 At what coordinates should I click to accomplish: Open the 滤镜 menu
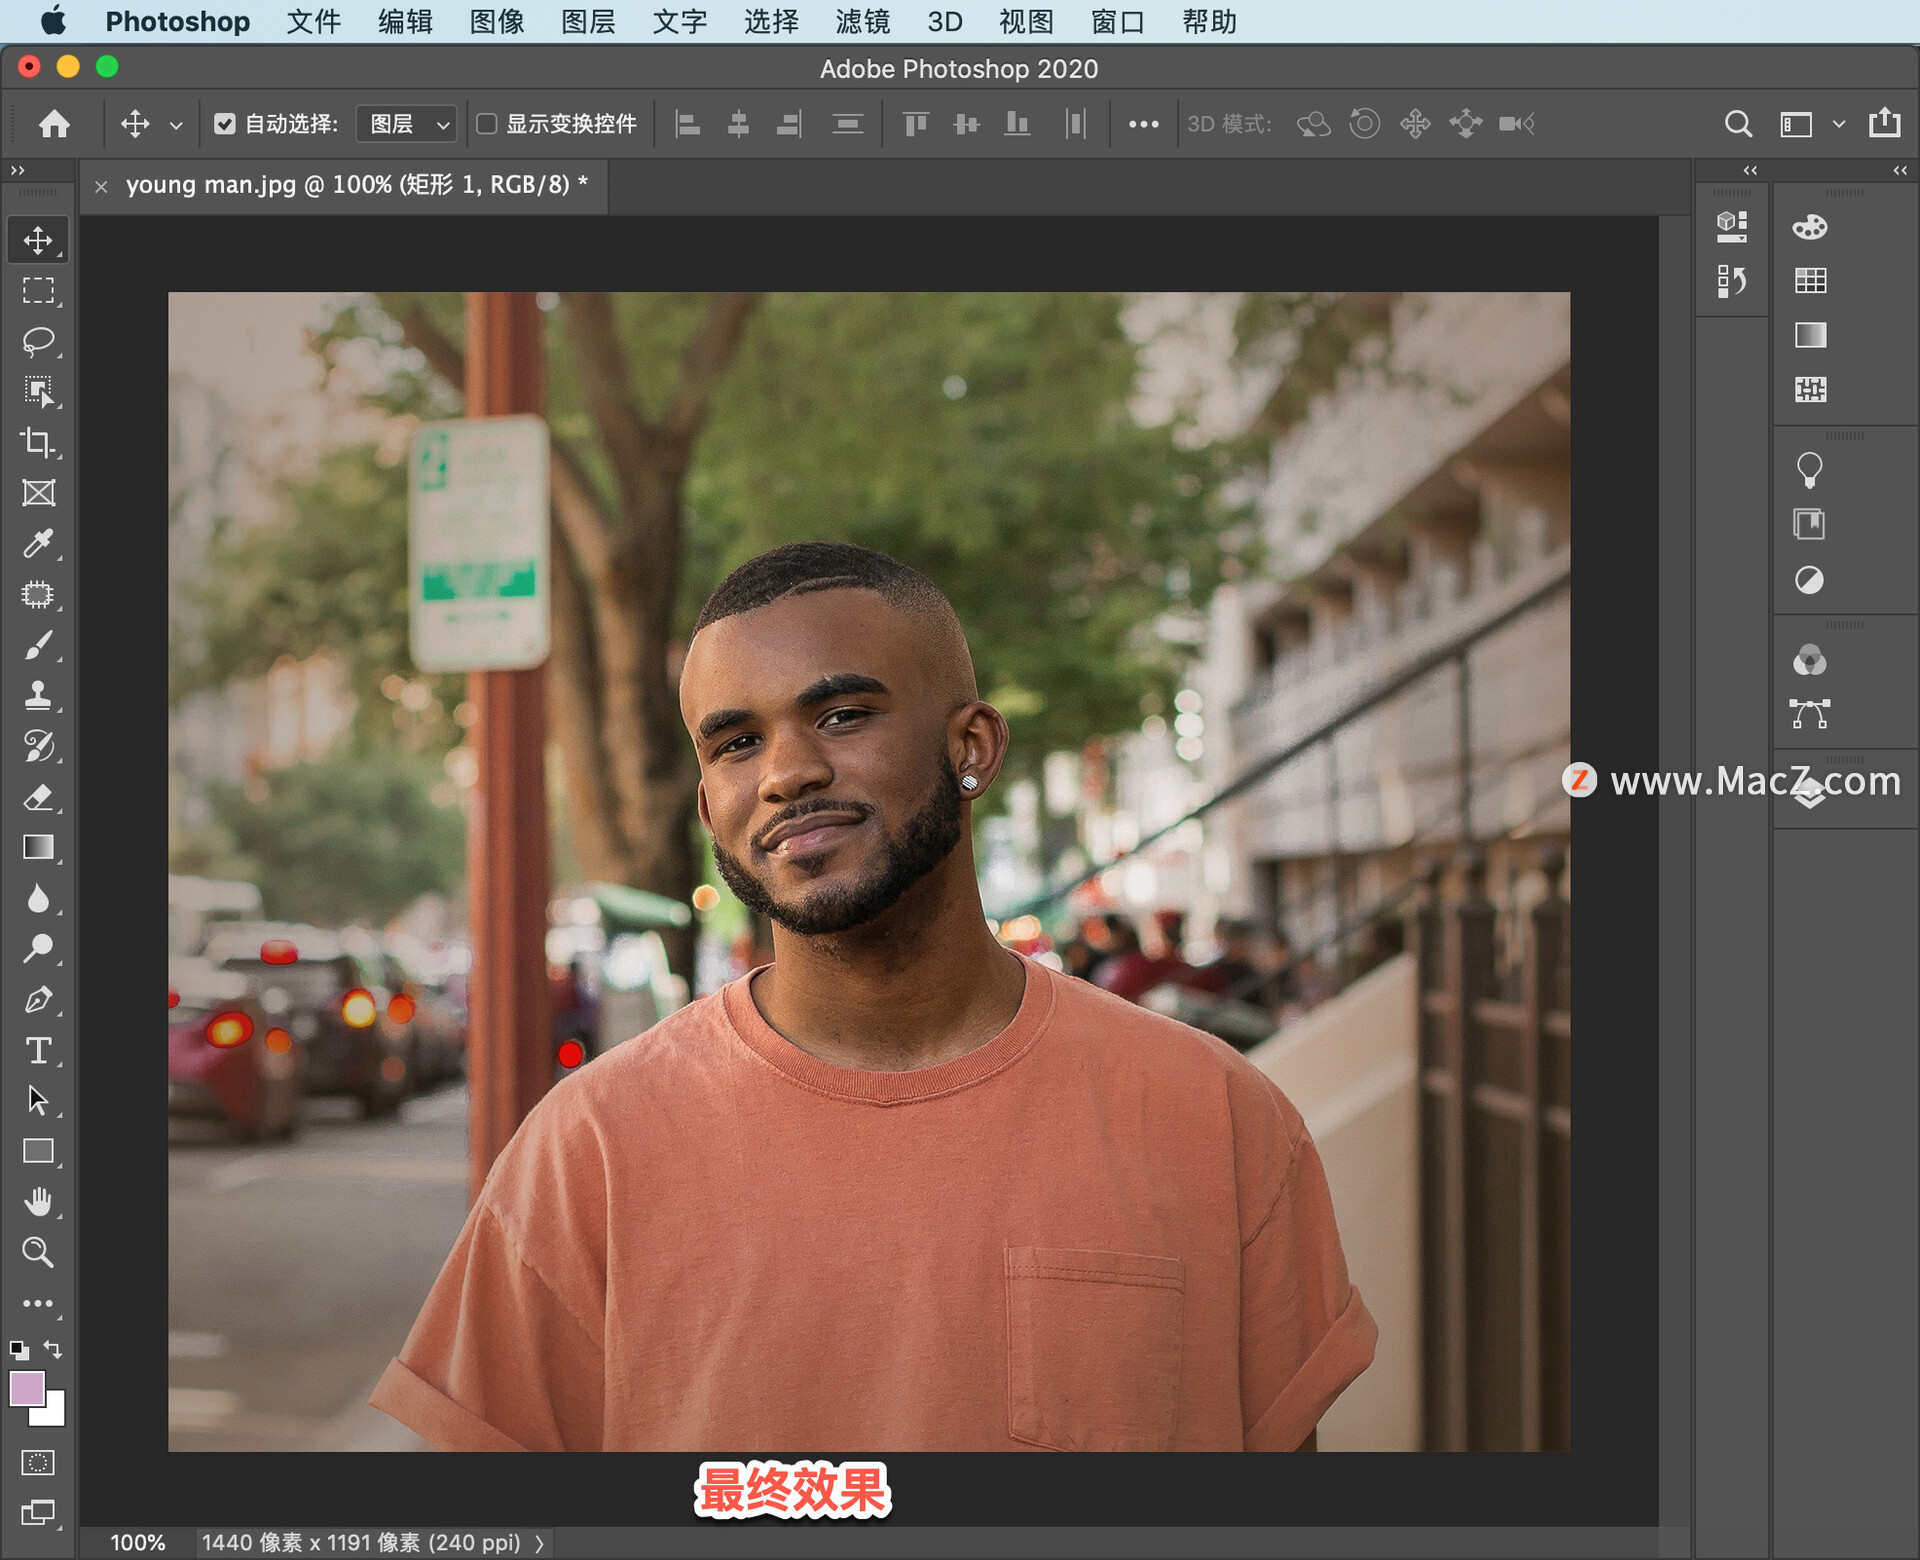click(863, 21)
